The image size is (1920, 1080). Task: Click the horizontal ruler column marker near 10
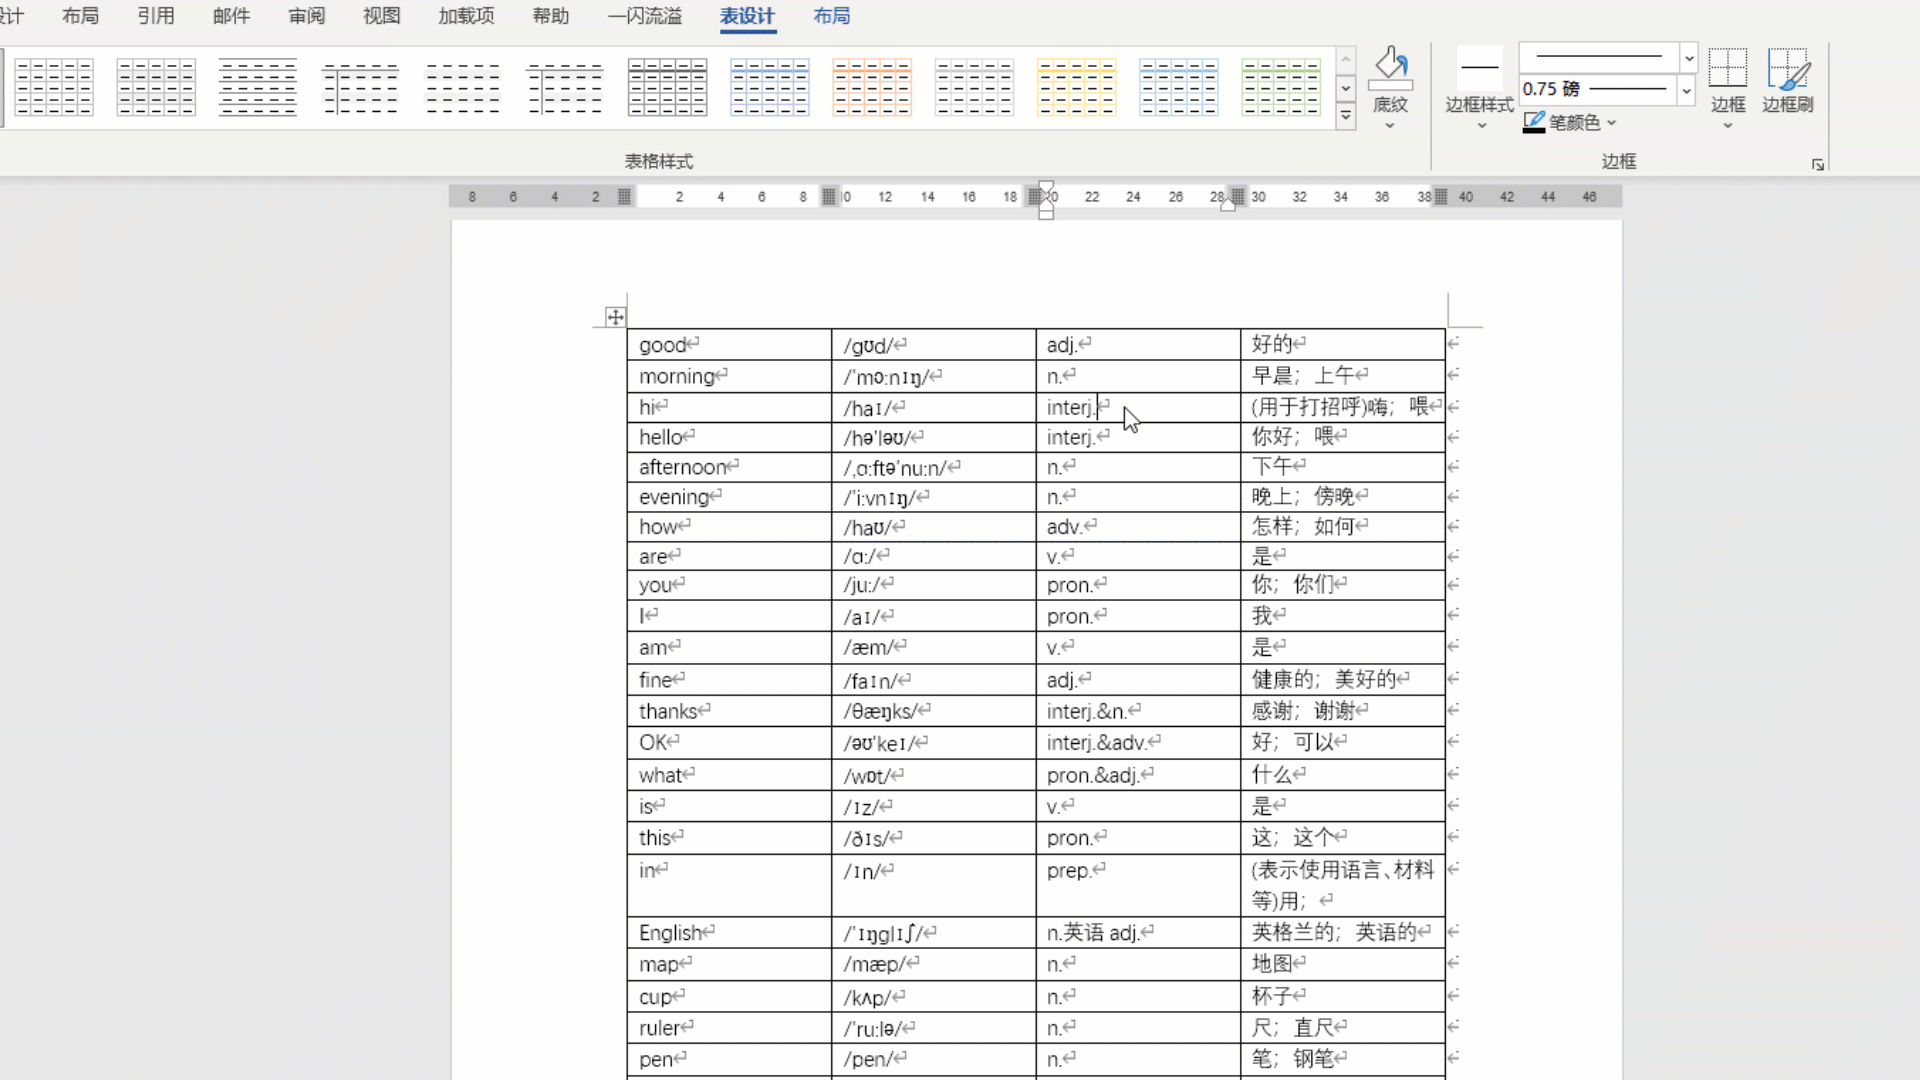point(829,197)
